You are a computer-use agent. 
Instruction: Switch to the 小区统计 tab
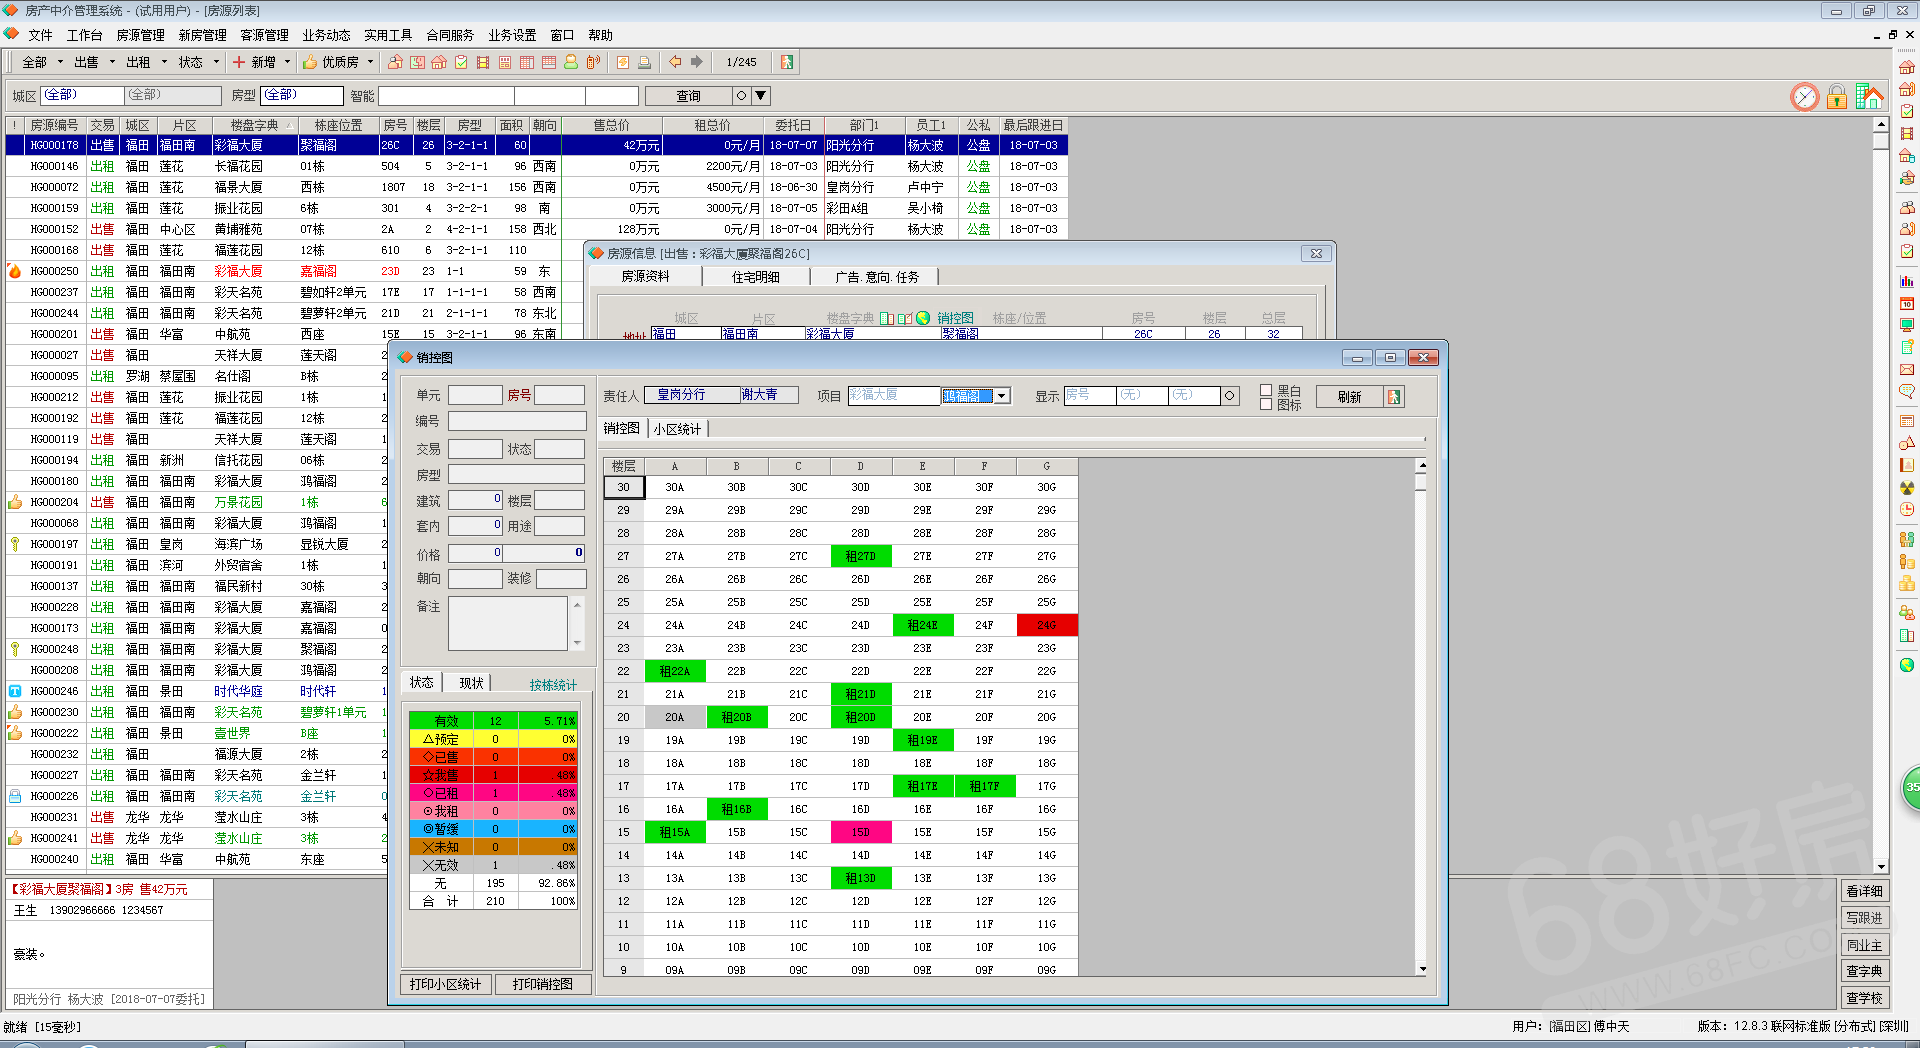coord(677,429)
